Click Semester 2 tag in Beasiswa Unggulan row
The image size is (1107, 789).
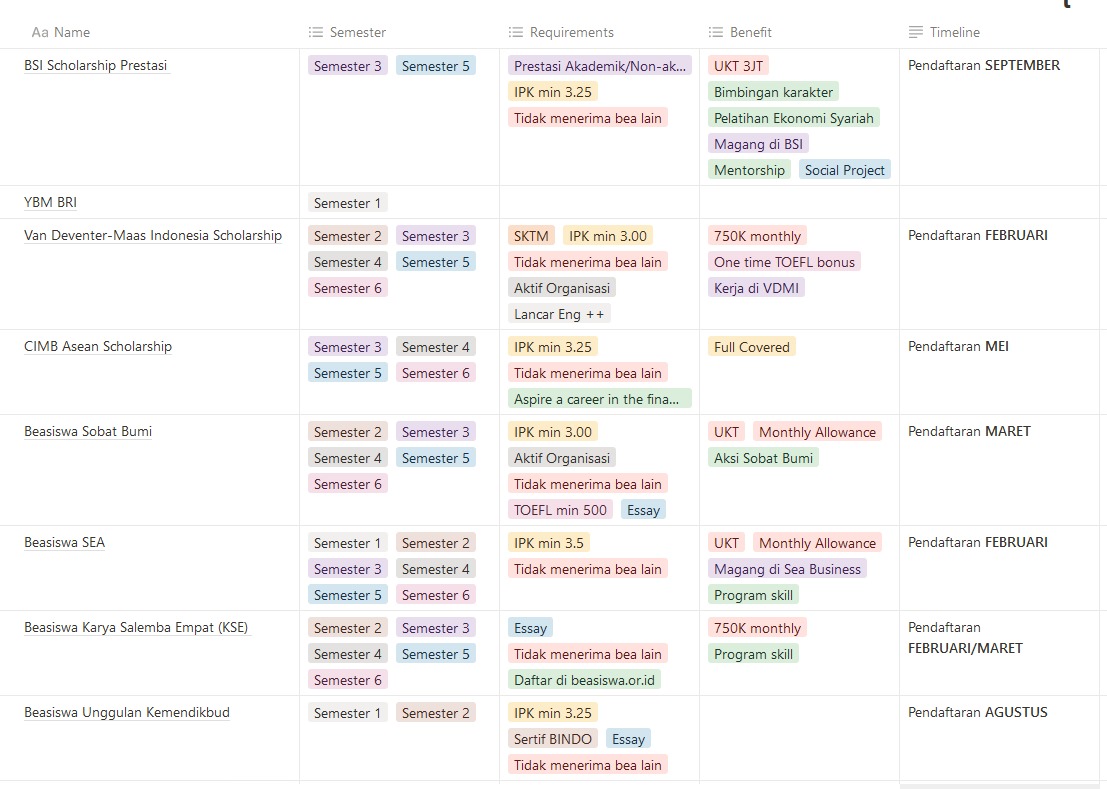pyautogui.click(x=436, y=713)
